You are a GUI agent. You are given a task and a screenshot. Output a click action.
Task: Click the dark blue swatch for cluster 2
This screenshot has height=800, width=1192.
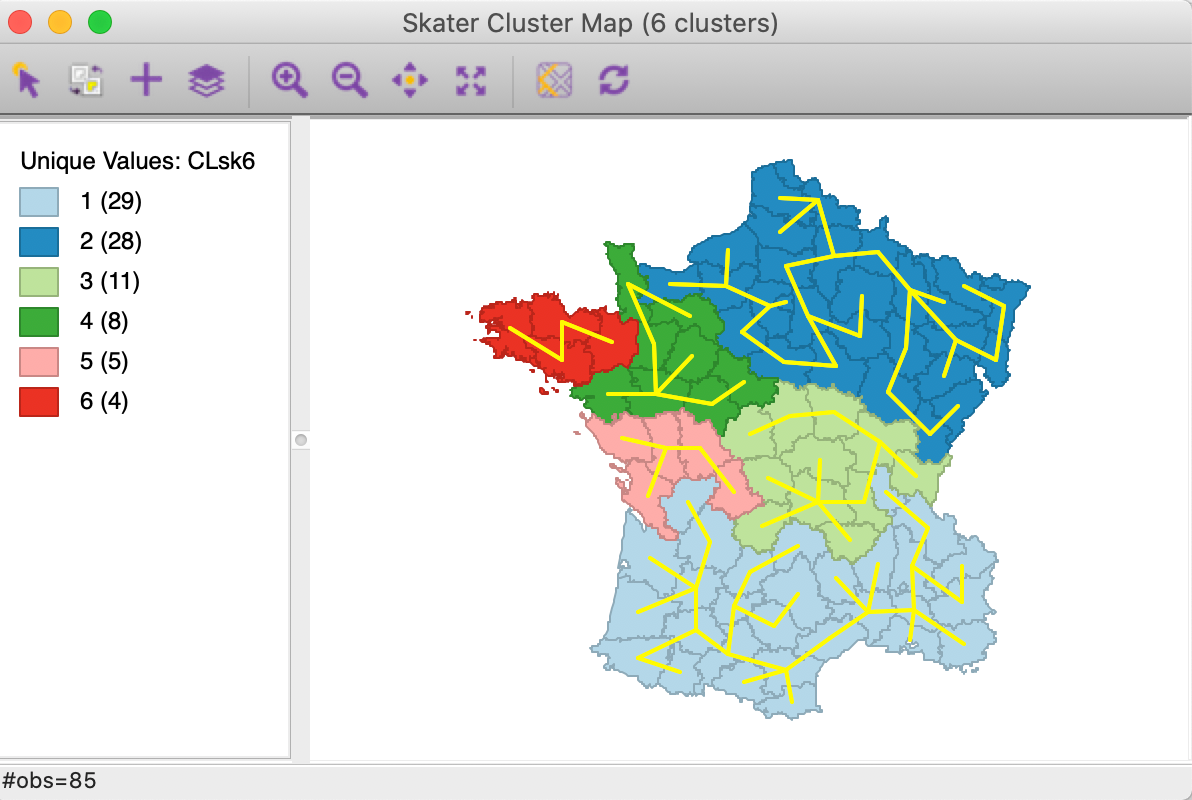point(39,242)
